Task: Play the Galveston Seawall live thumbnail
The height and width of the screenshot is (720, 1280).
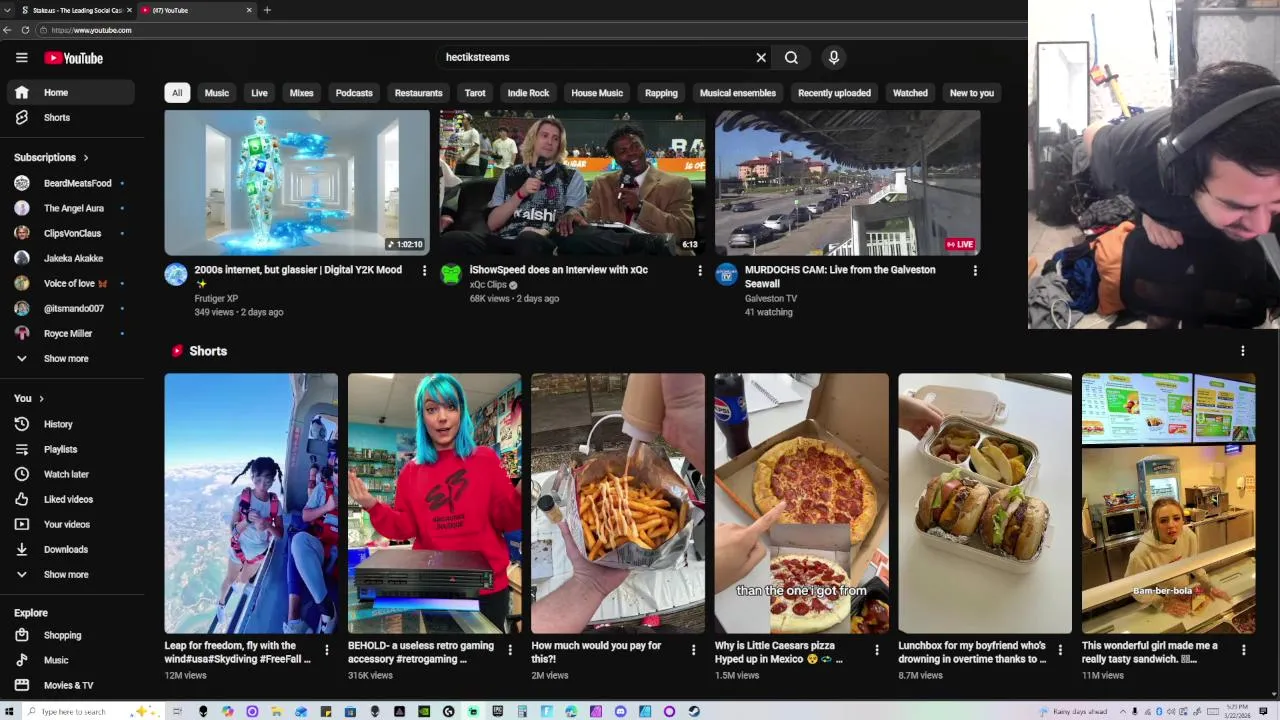Action: [848, 183]
